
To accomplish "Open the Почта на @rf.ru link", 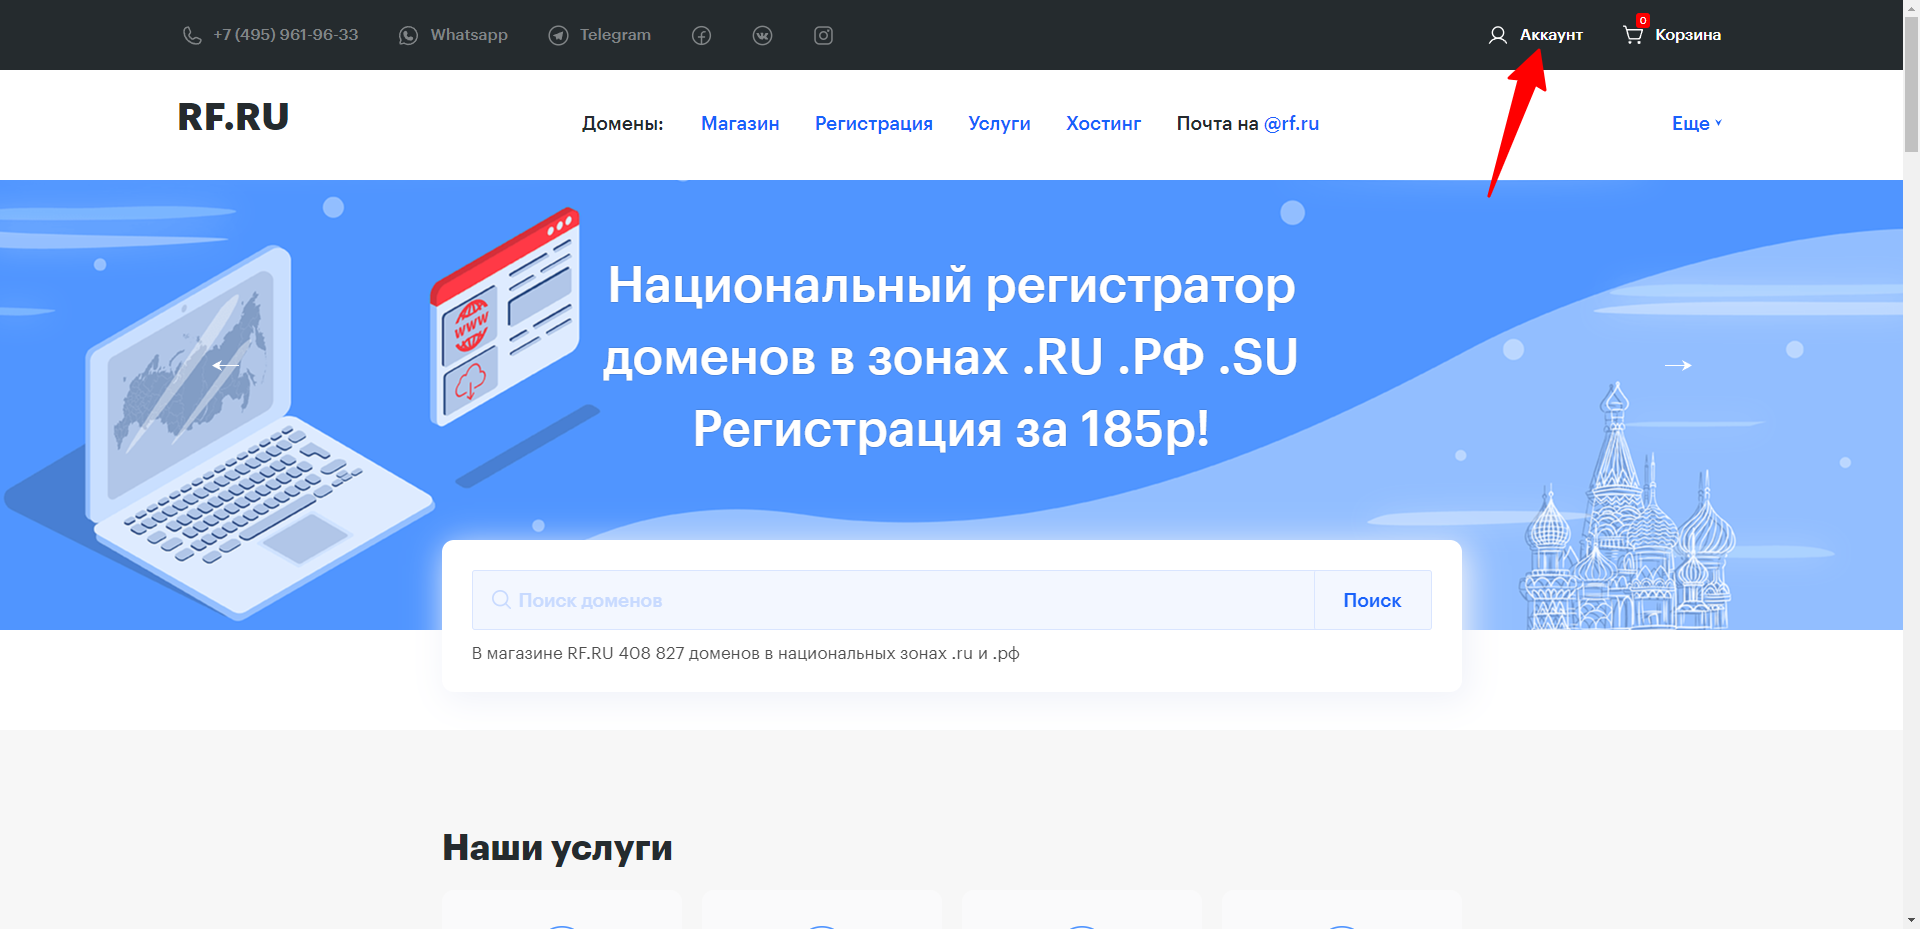I will (1247, 123).
